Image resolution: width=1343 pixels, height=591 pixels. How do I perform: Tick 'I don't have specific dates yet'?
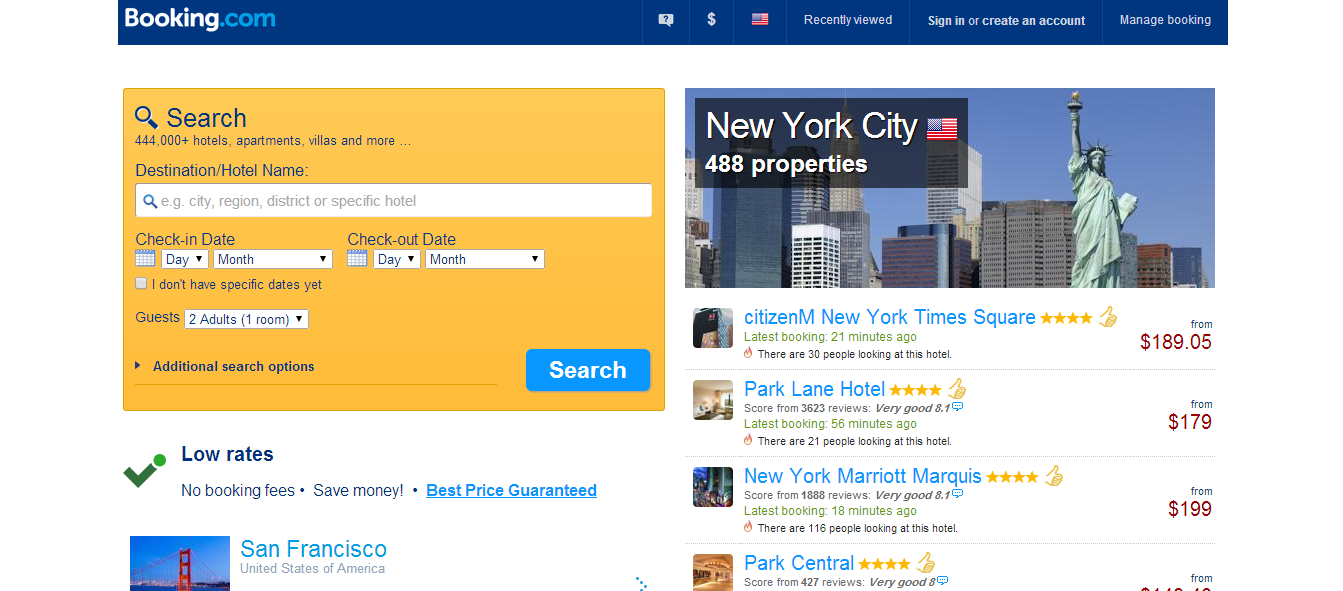pyautogui.click(x=141, y=284)
